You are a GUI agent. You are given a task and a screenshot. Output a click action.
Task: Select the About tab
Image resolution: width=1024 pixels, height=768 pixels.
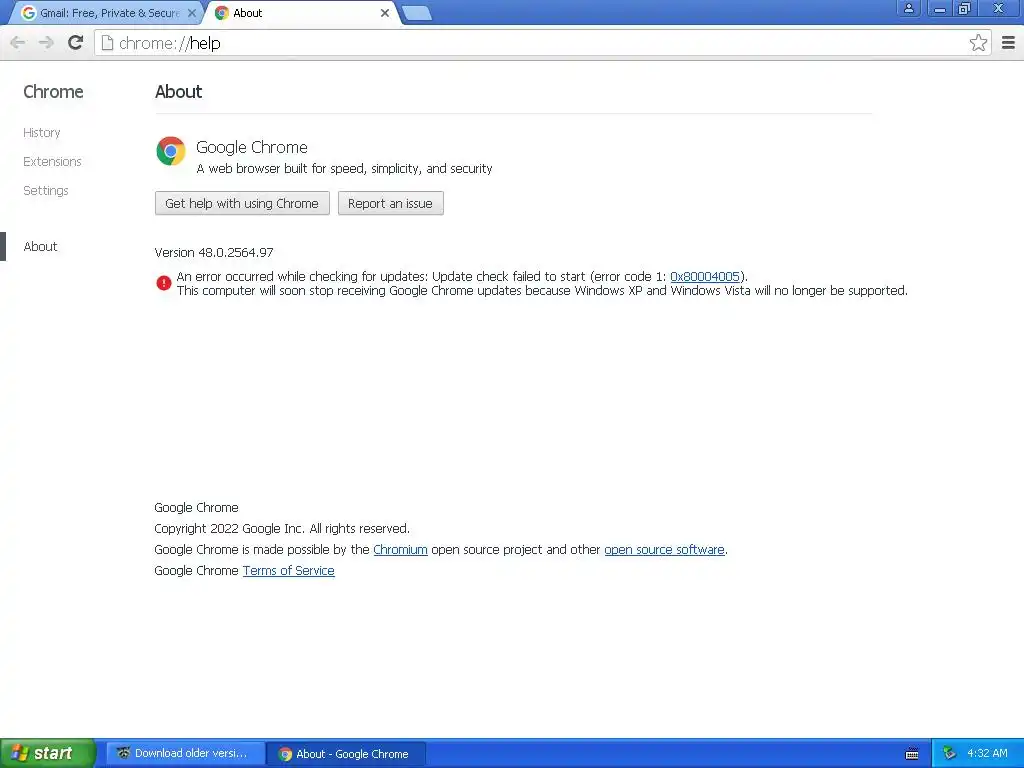300,13
